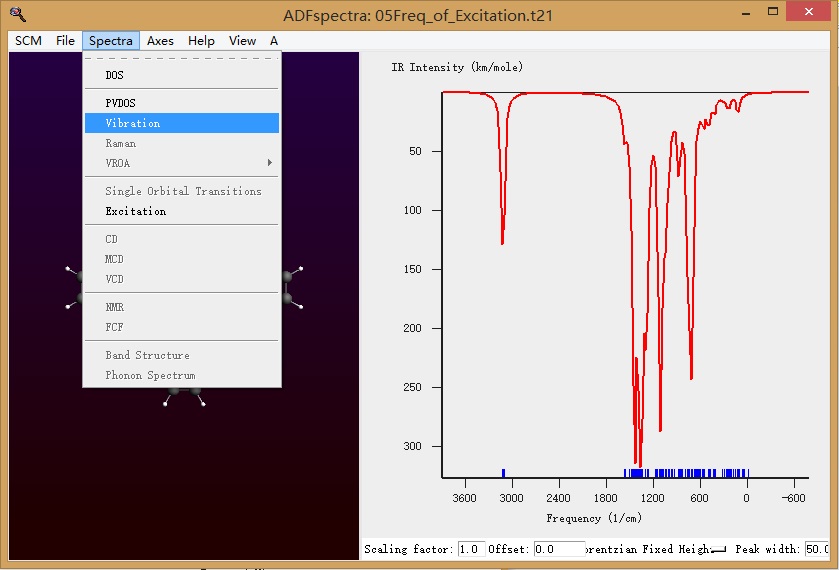This screenshot has height=570, width=839.
Task: Click the 150 tick label on intensity axis
Action: [x=413, y=269]
